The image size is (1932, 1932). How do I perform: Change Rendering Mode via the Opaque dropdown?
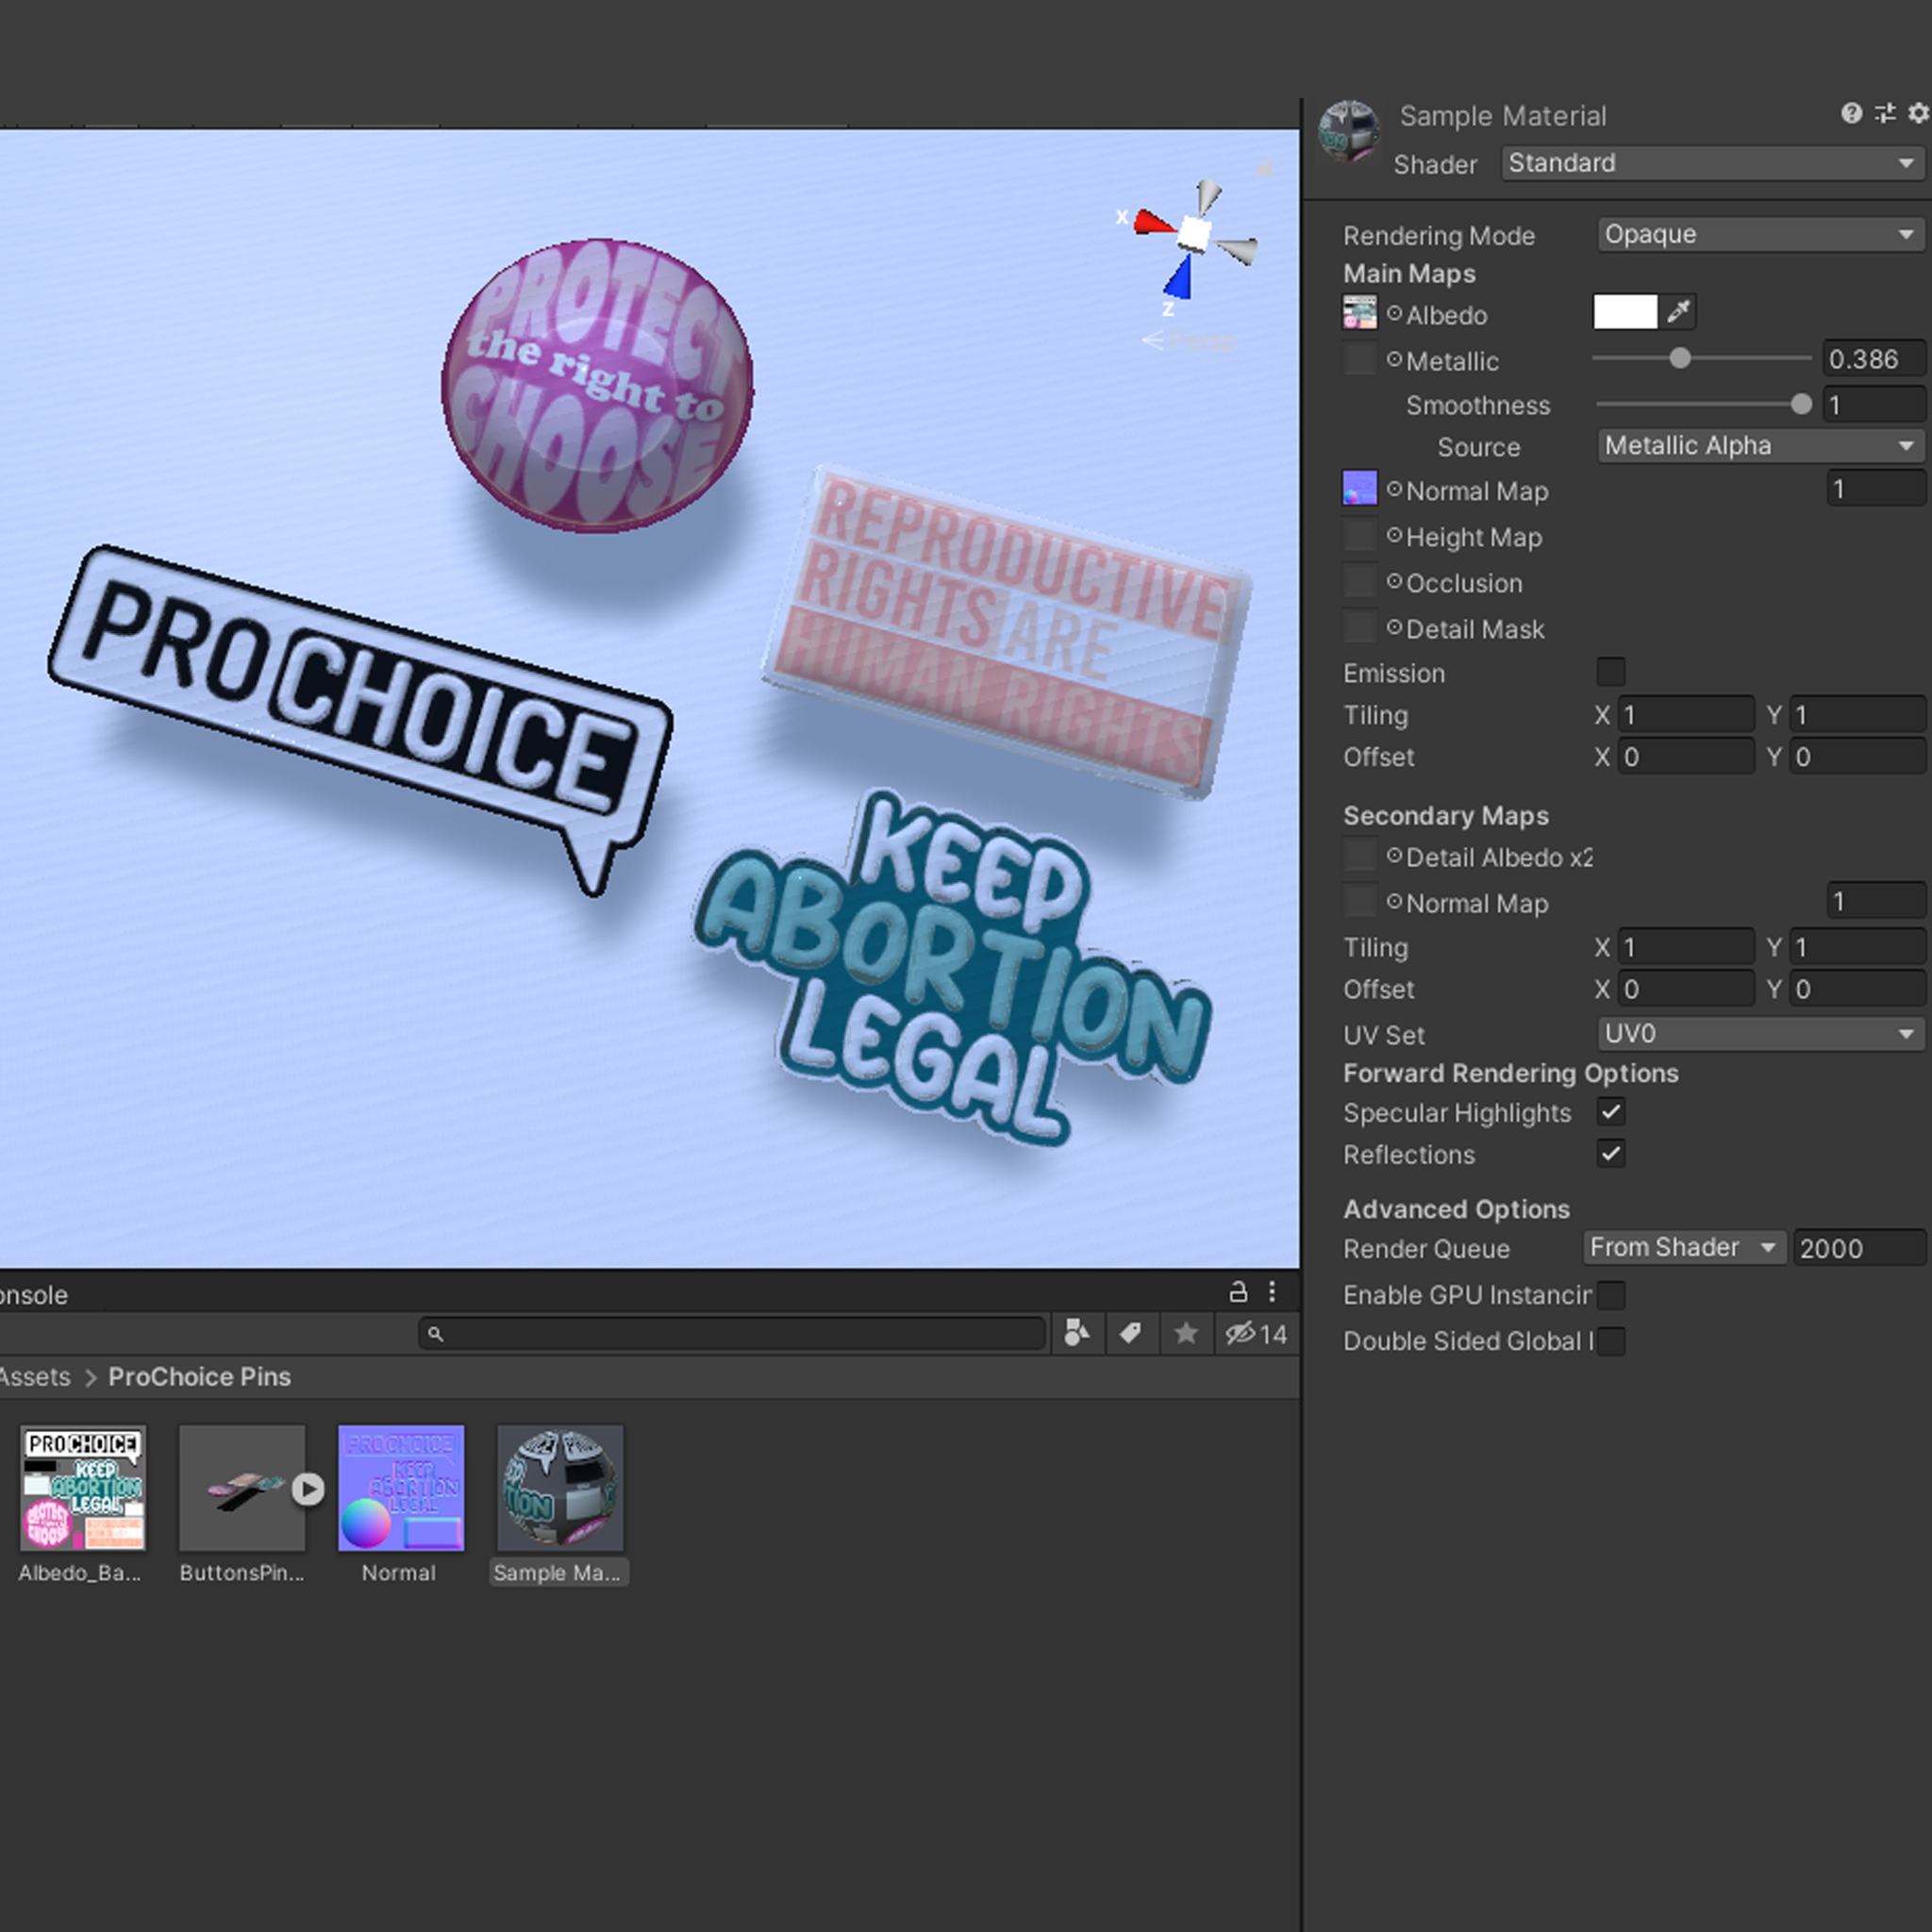[1759, 234]
